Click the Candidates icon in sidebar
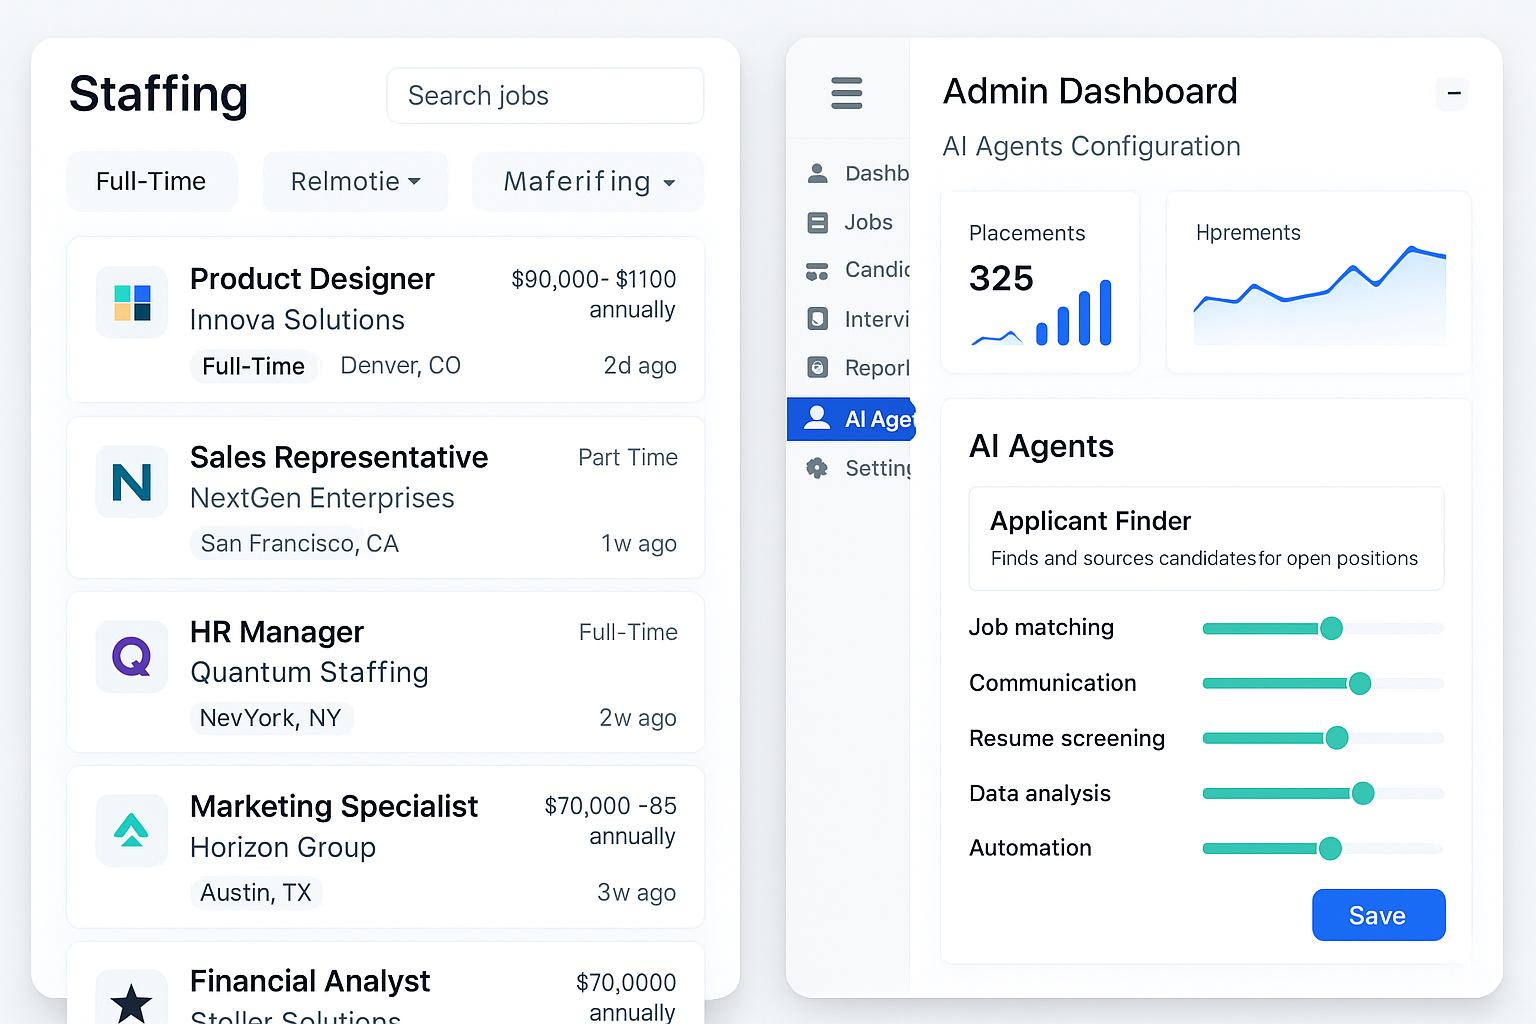1536x1024 pixels. 817,271
